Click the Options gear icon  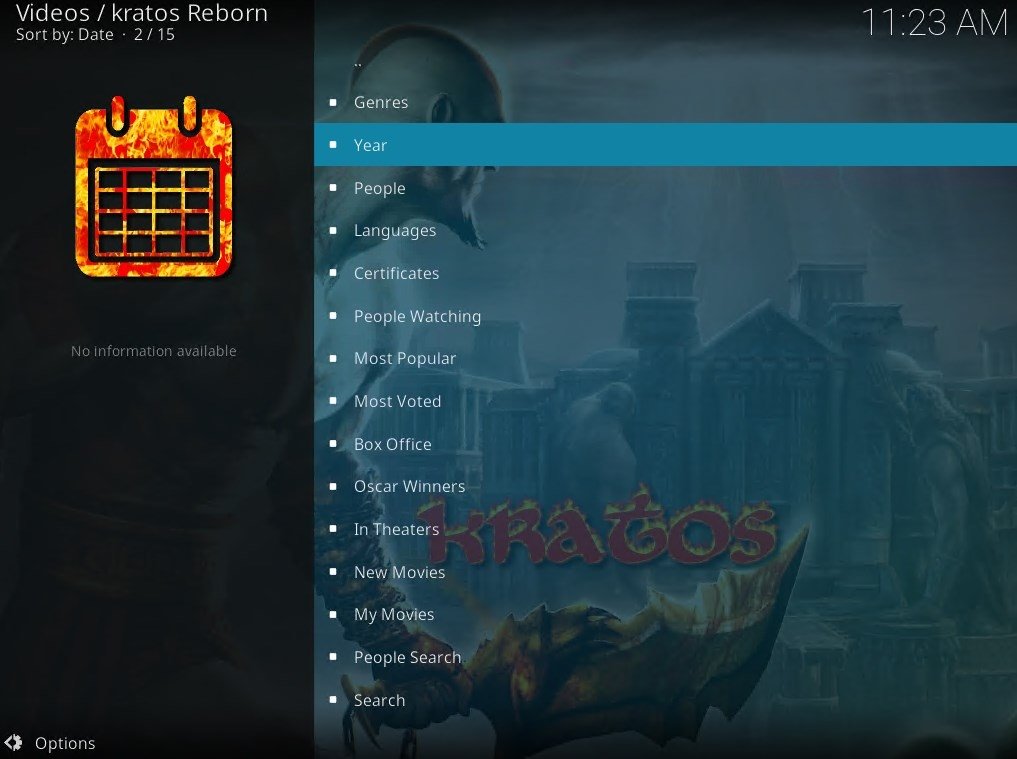(13, 743)
